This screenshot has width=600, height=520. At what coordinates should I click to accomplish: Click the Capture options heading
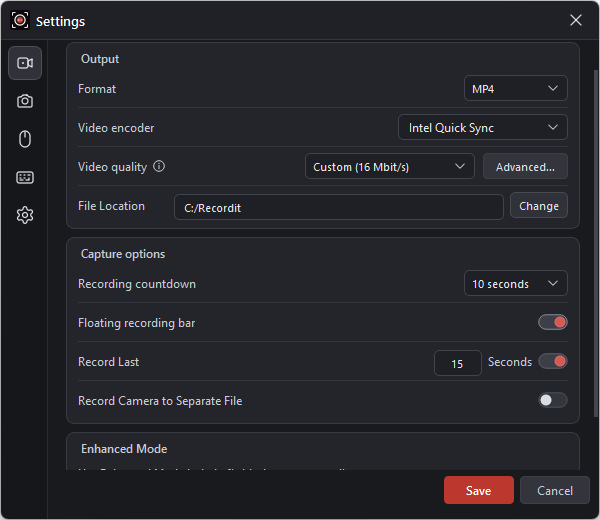point(123,254)
